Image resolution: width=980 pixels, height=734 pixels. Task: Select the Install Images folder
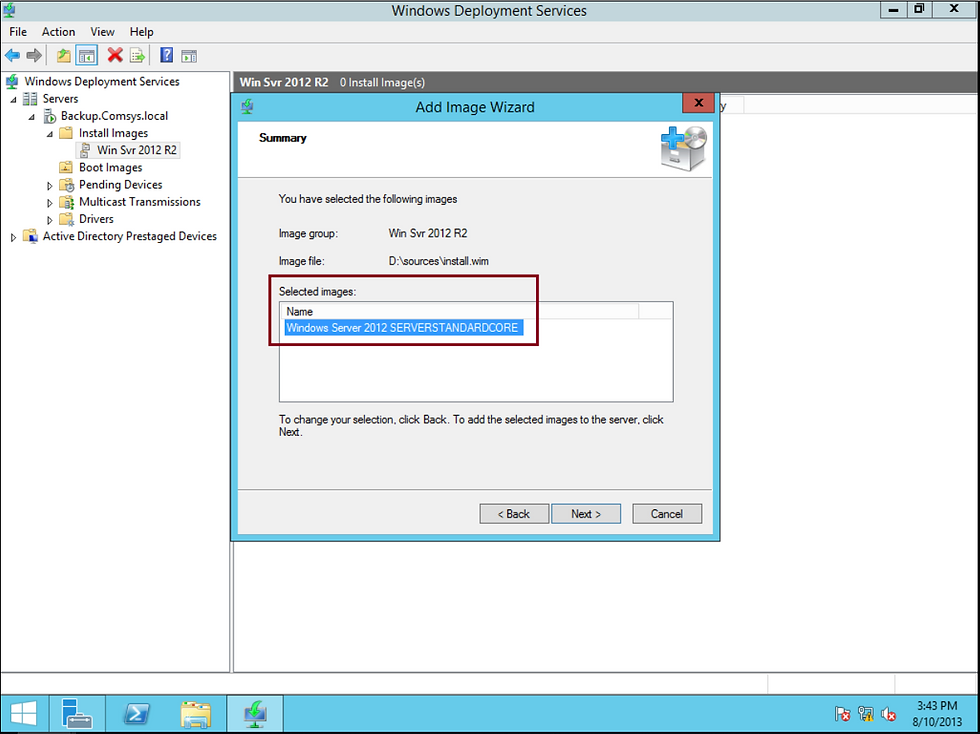pos(113,133)
